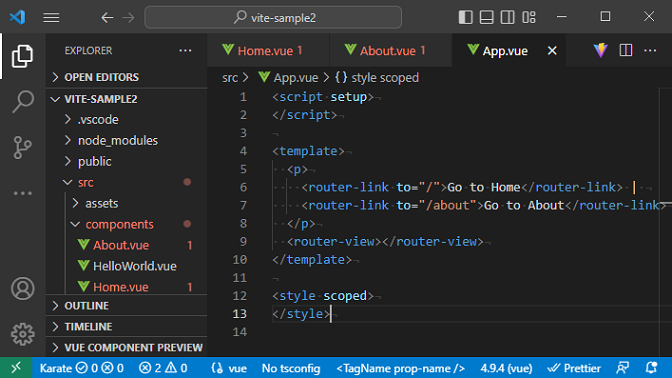This screenshot has width=672, height=378.
Task: Open the Accounts menu icon
Action: [22, 288]
